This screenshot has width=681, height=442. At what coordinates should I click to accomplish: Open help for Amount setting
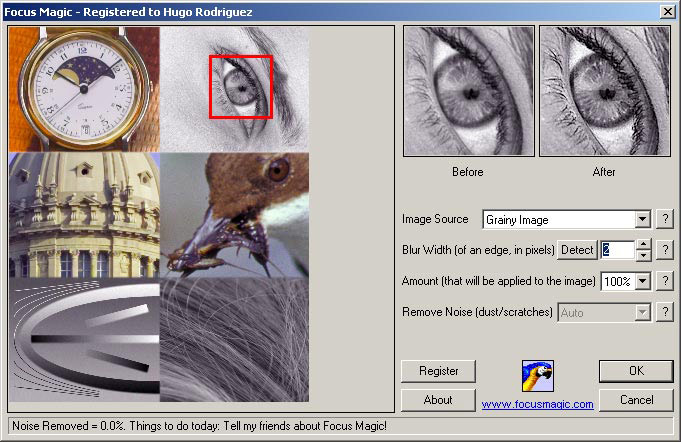point(665,281)
